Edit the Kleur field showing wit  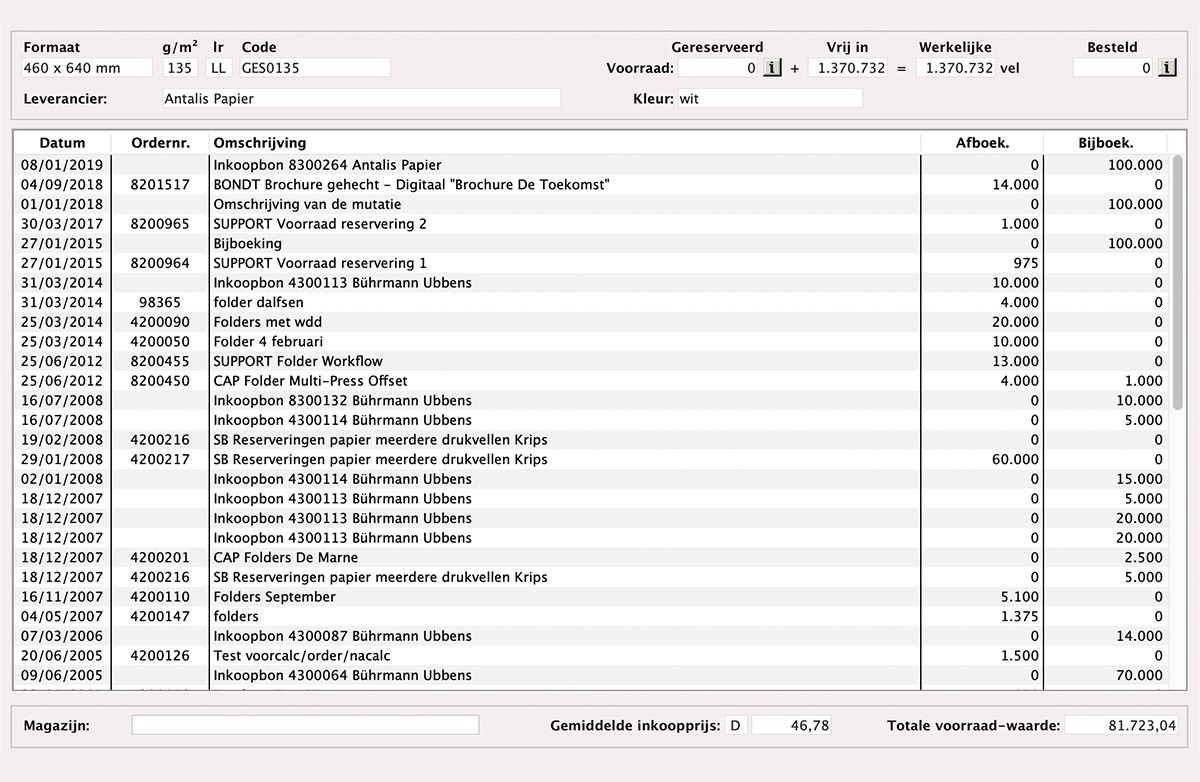pos(770,99)
